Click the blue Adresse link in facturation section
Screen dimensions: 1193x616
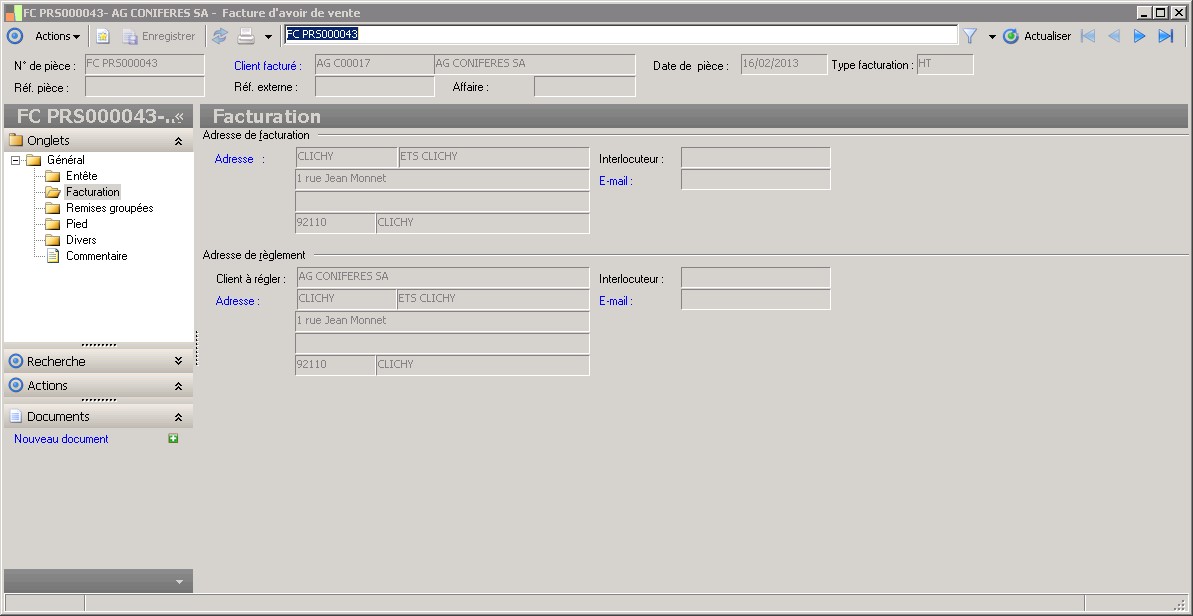click(x=234, y=159)
